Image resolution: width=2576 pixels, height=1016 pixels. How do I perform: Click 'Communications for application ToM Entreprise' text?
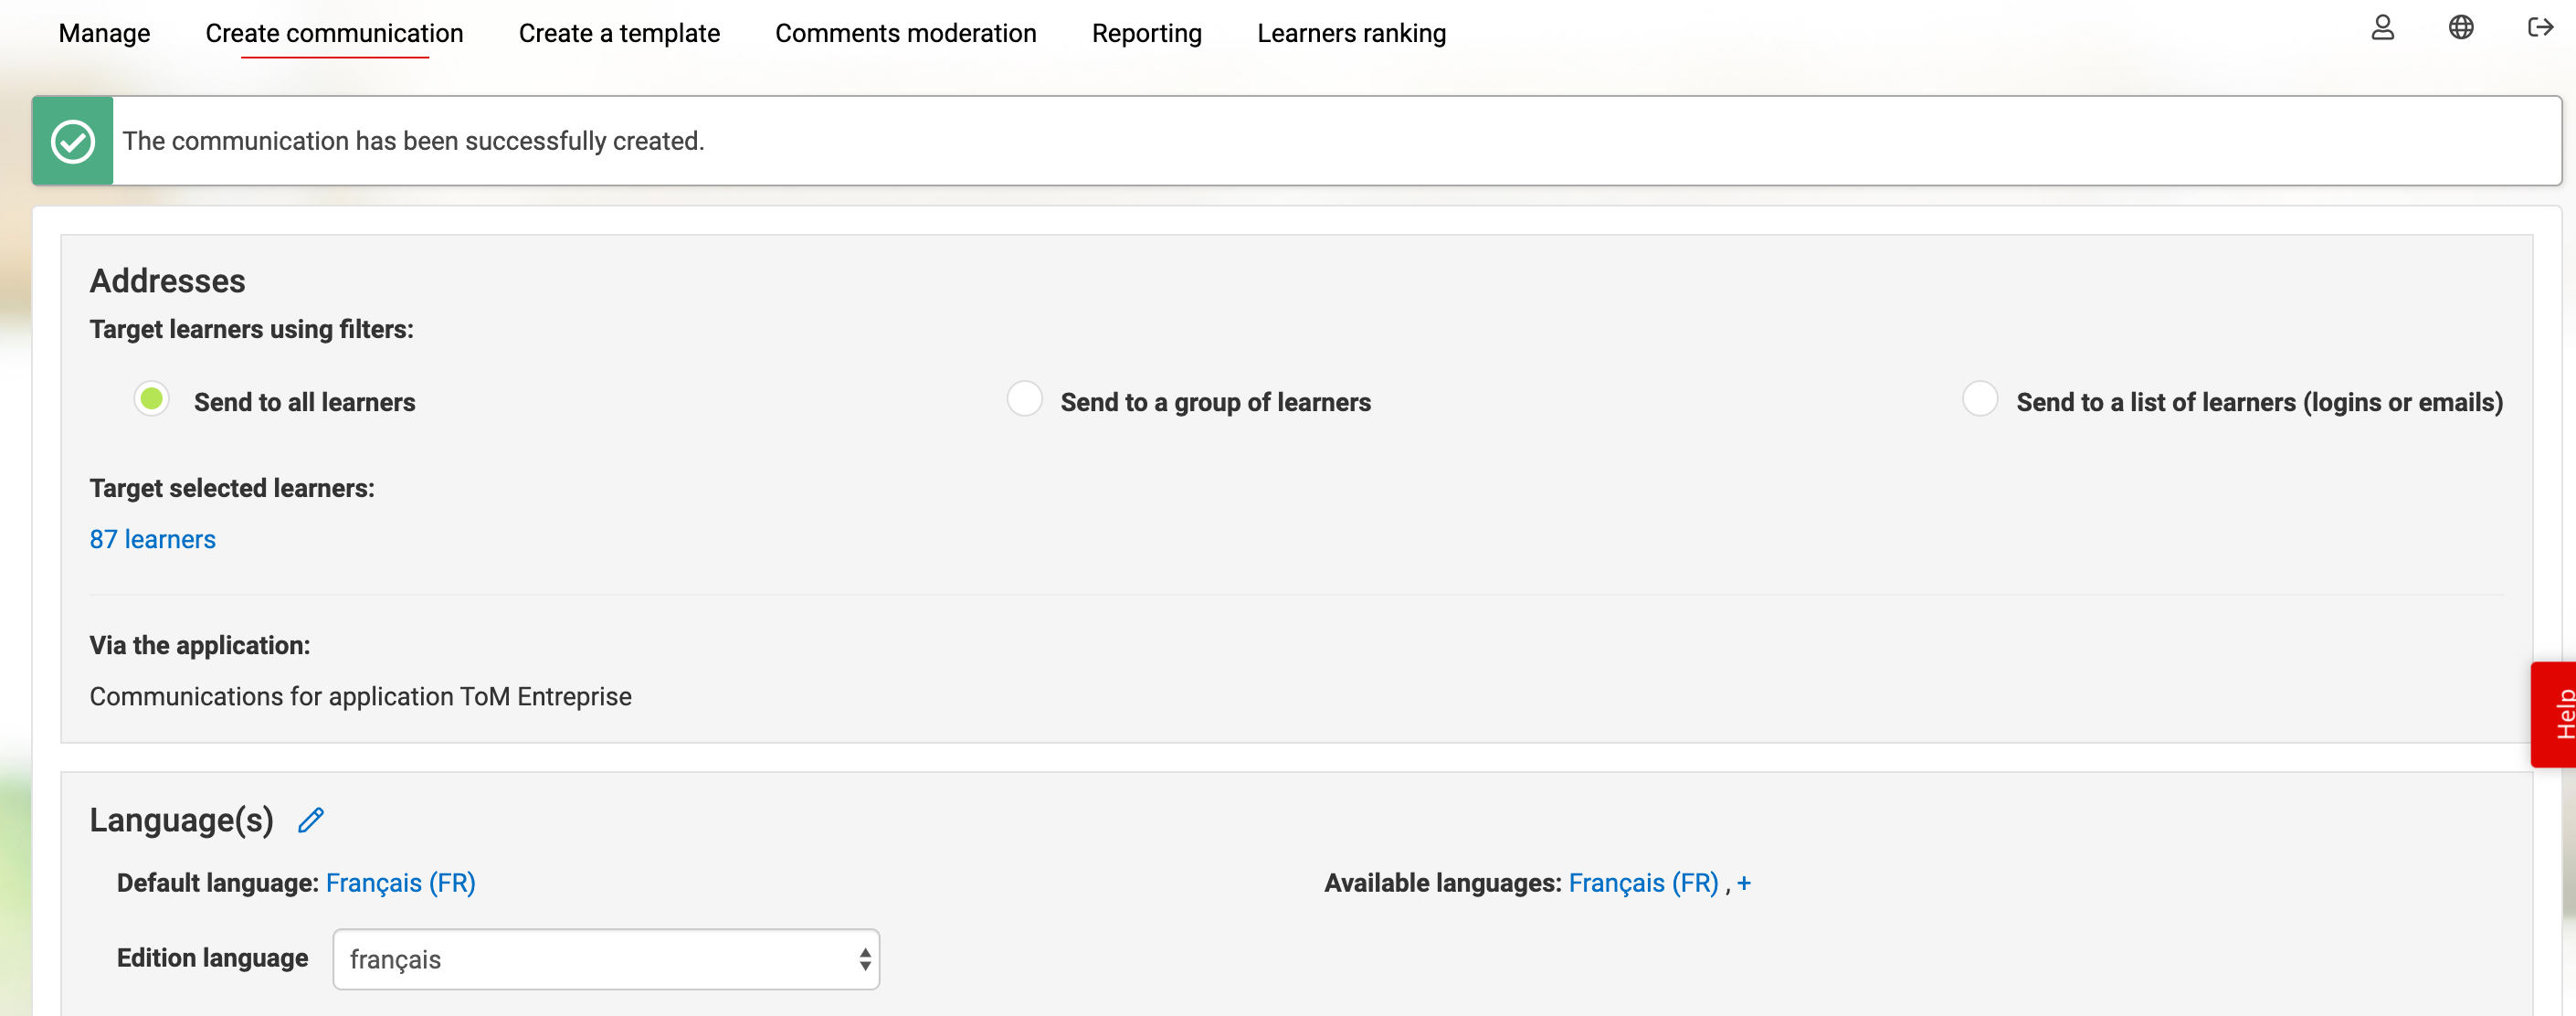point(360,697)
